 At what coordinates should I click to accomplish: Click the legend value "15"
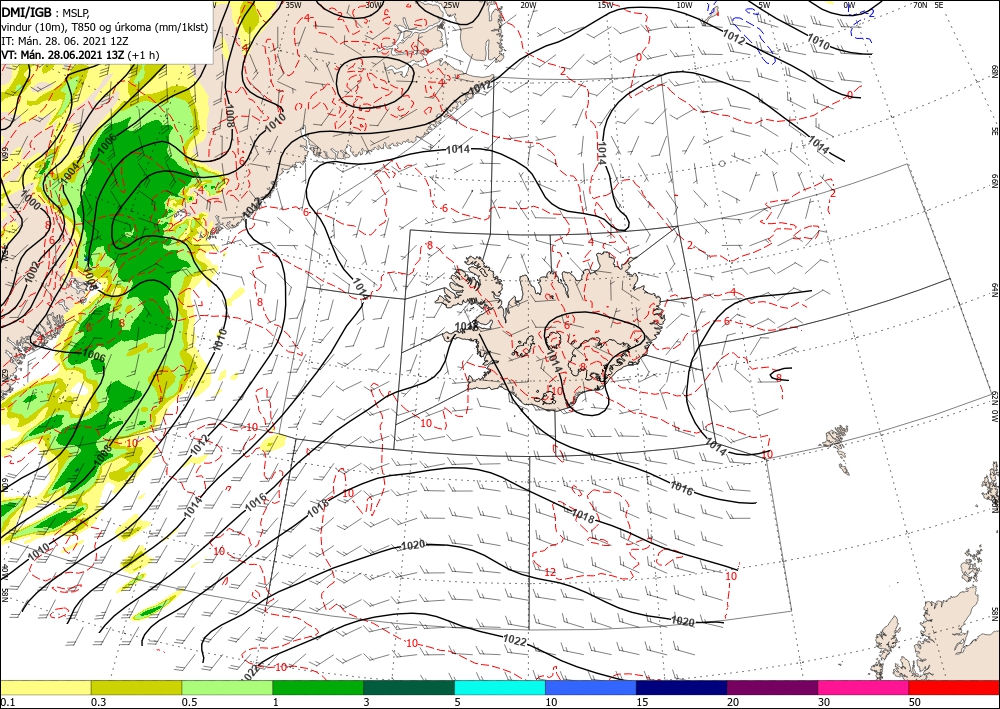click(642, 702)
